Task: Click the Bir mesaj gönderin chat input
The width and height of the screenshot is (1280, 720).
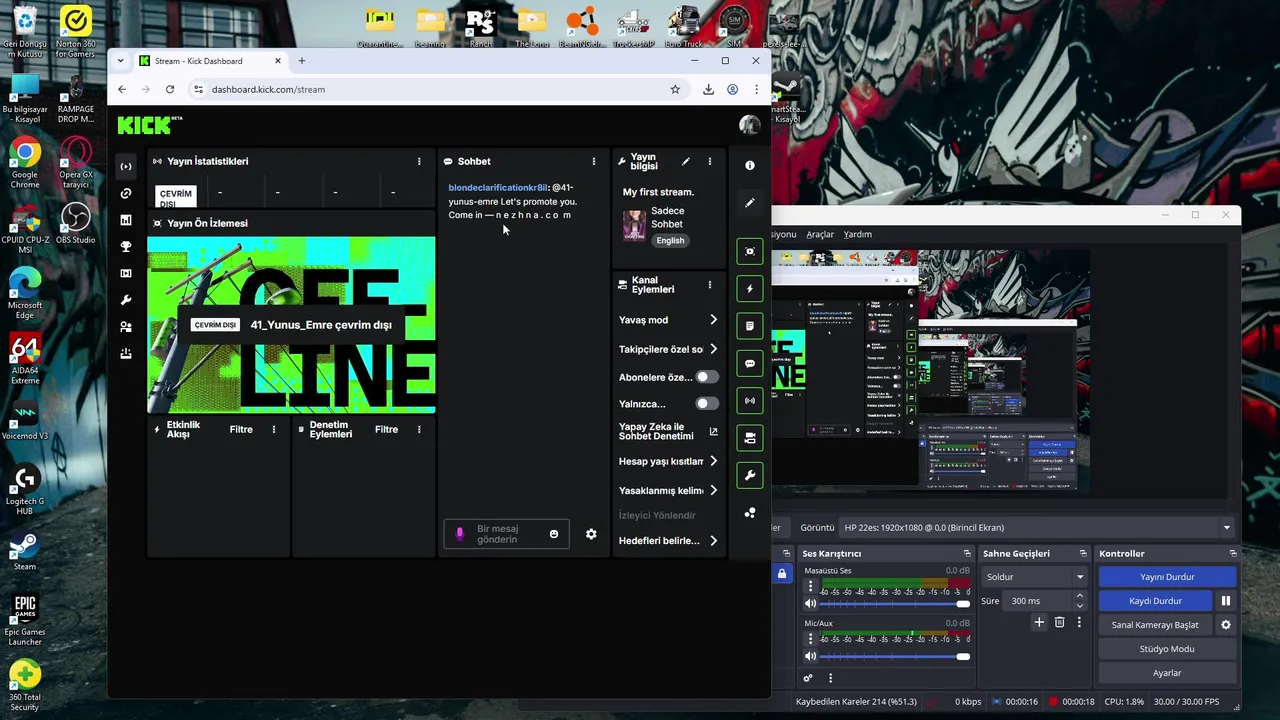Action: [x=507, y=534]
